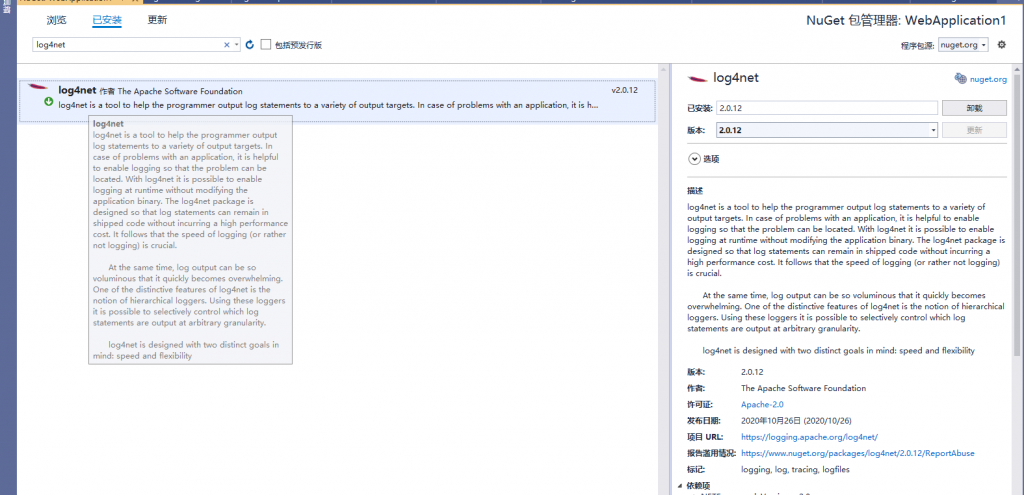Open the Apache-2.0 license link
The width and height of the screenshot is (1024, 495).
(x=762, y=404)
